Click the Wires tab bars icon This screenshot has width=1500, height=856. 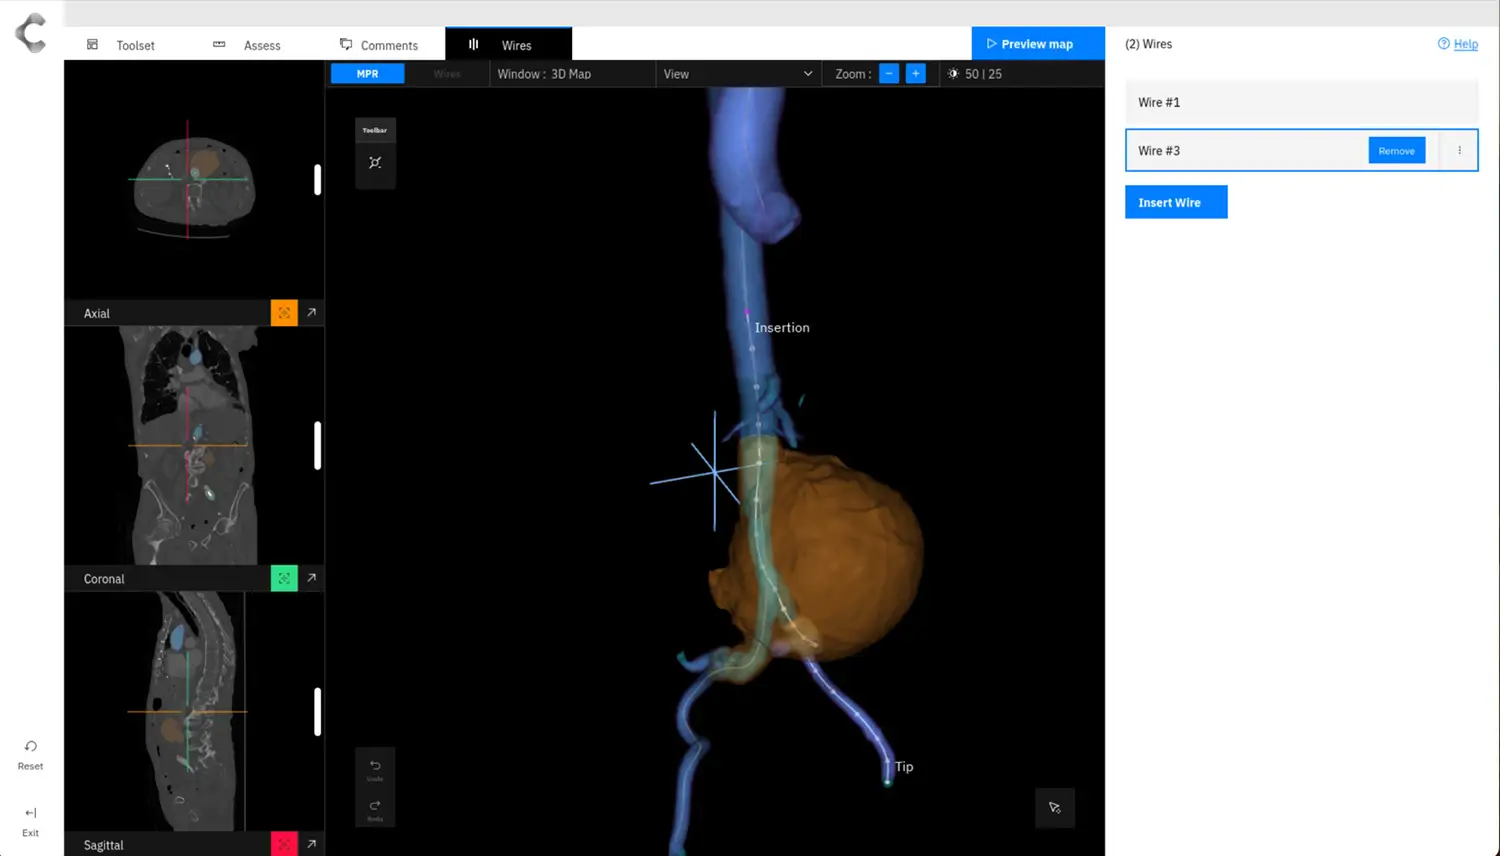coord(474,44)
